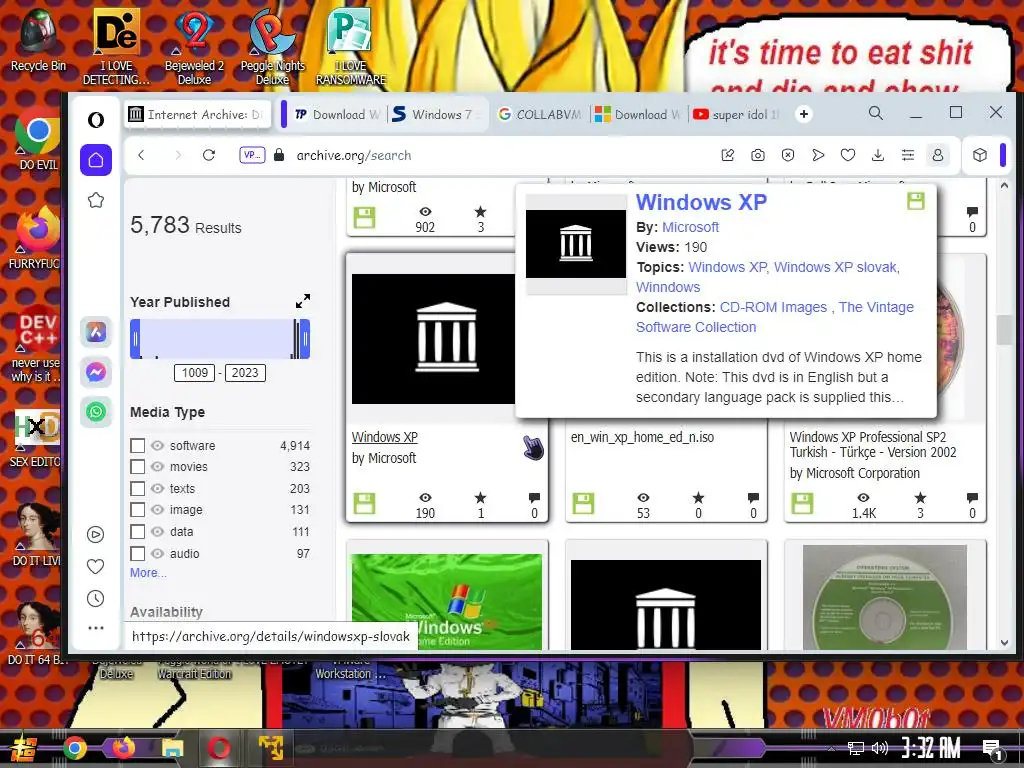Check the data media type checkbox
The height and width of the screenshot is (768, 1024).
[137, 532]
